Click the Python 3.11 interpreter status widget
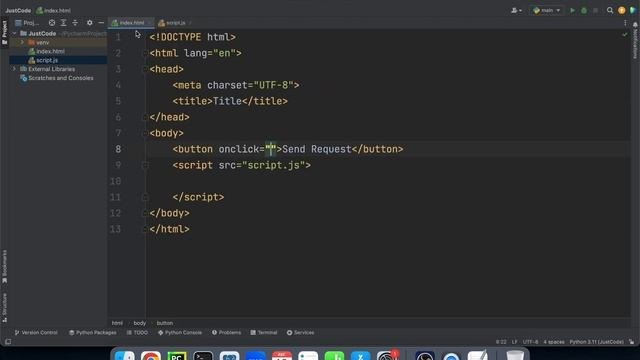 [x=596, y=342]
